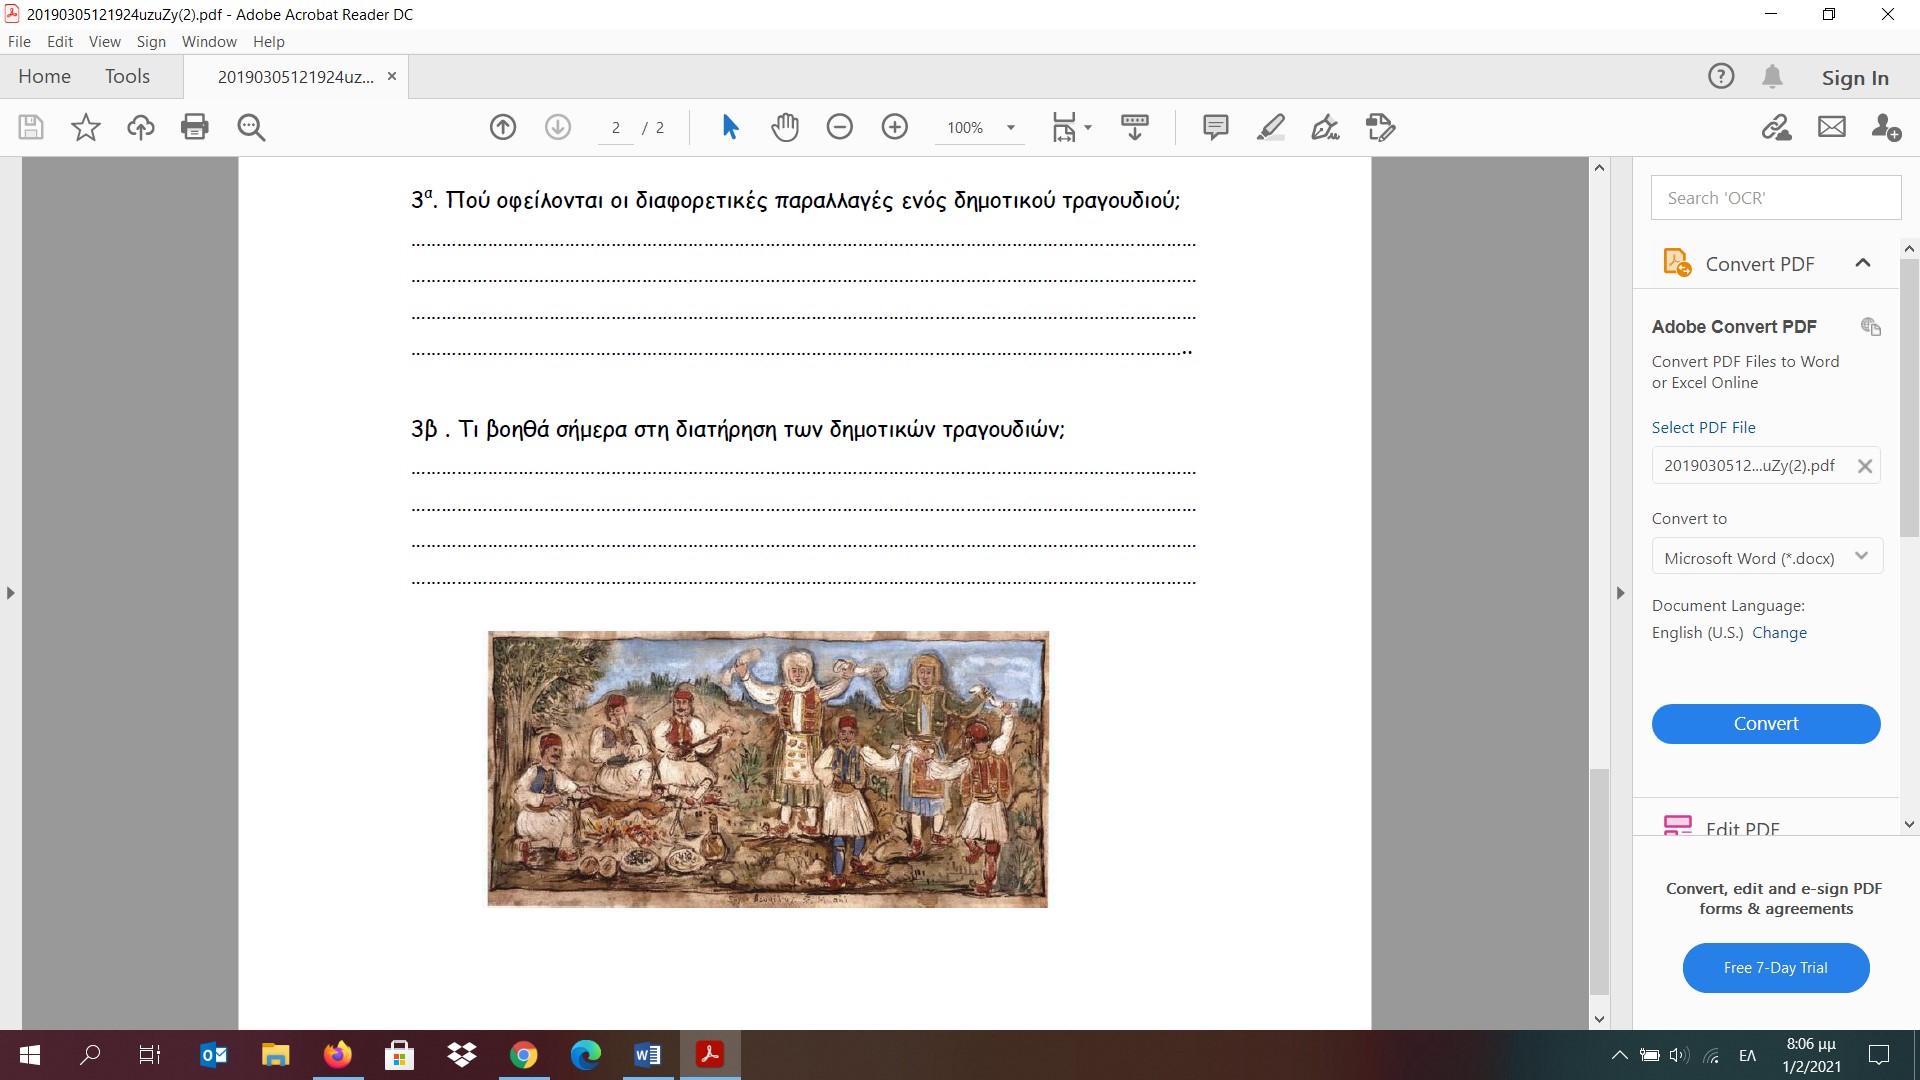This screenshot has height=1080, width=1920.
Task: Add a sticky note comment
Action: pos(1216,127)
